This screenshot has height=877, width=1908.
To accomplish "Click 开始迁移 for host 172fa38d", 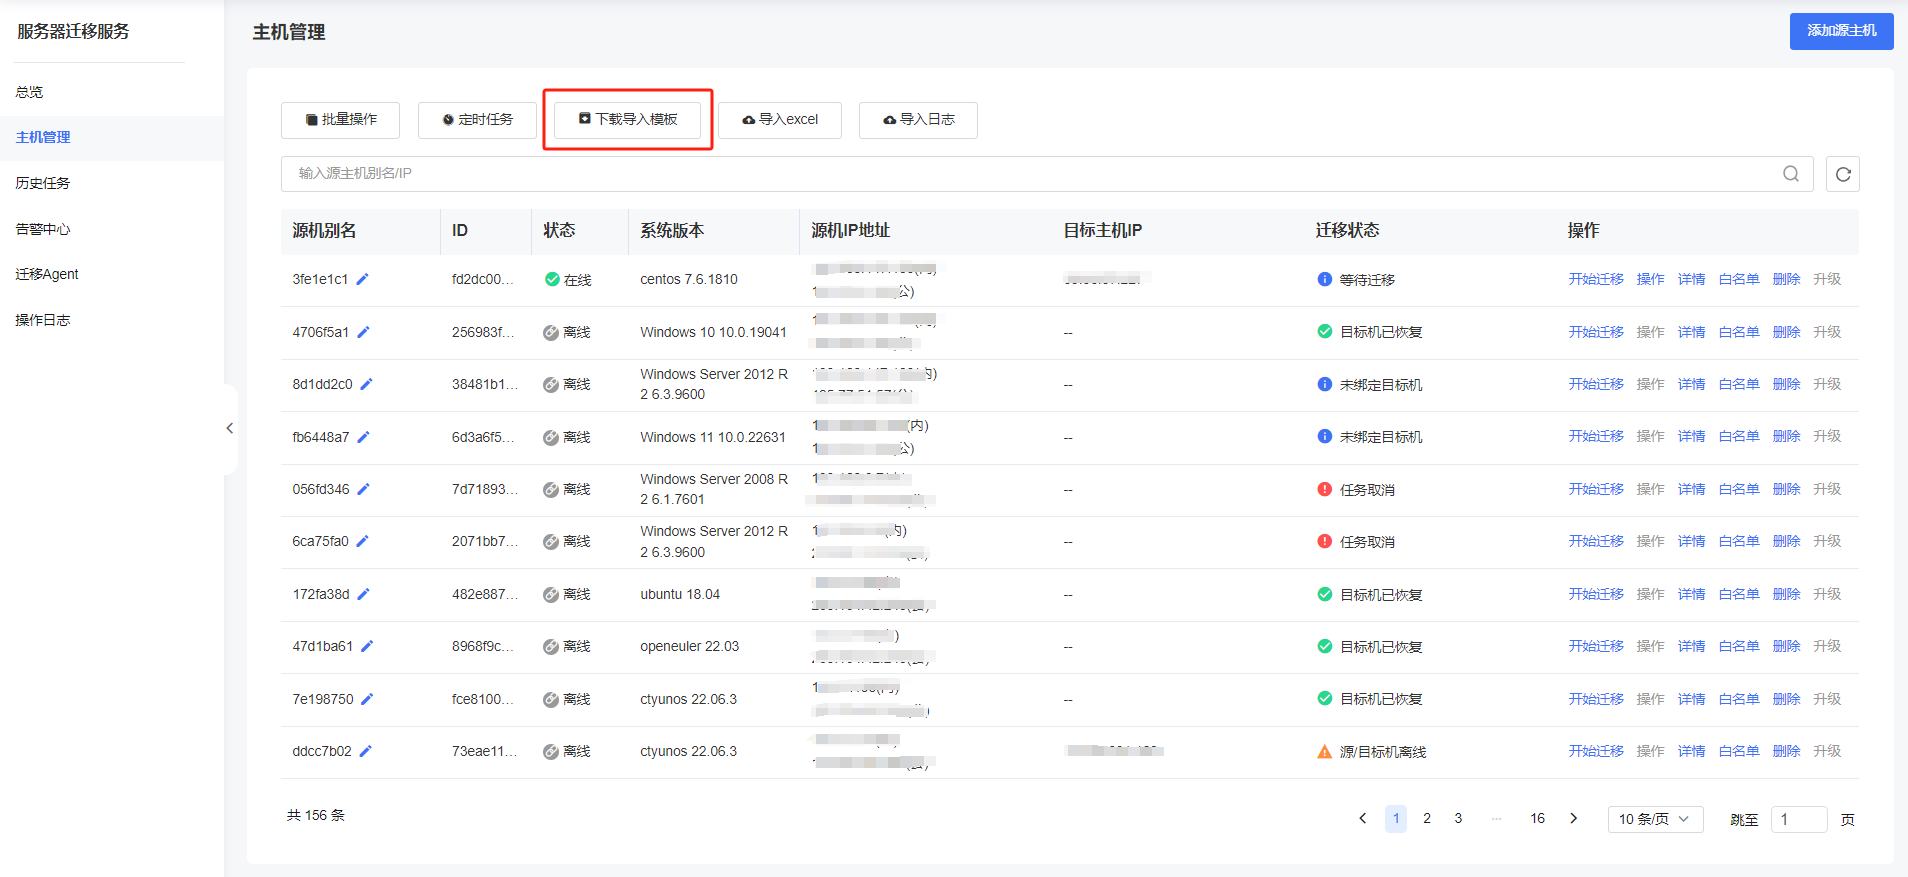I will click(x=1596, y=594).
